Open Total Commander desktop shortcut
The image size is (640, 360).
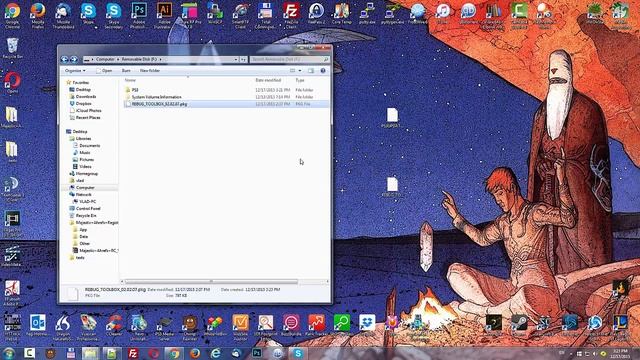tap(265, 15)
